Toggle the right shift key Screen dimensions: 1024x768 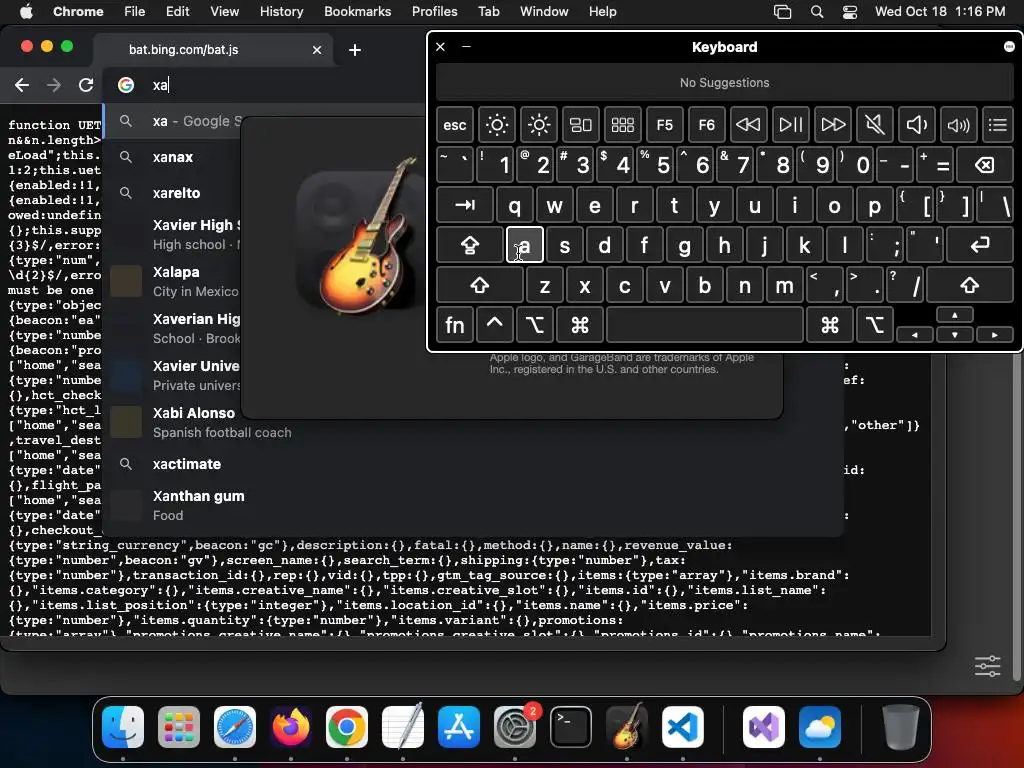970,285
